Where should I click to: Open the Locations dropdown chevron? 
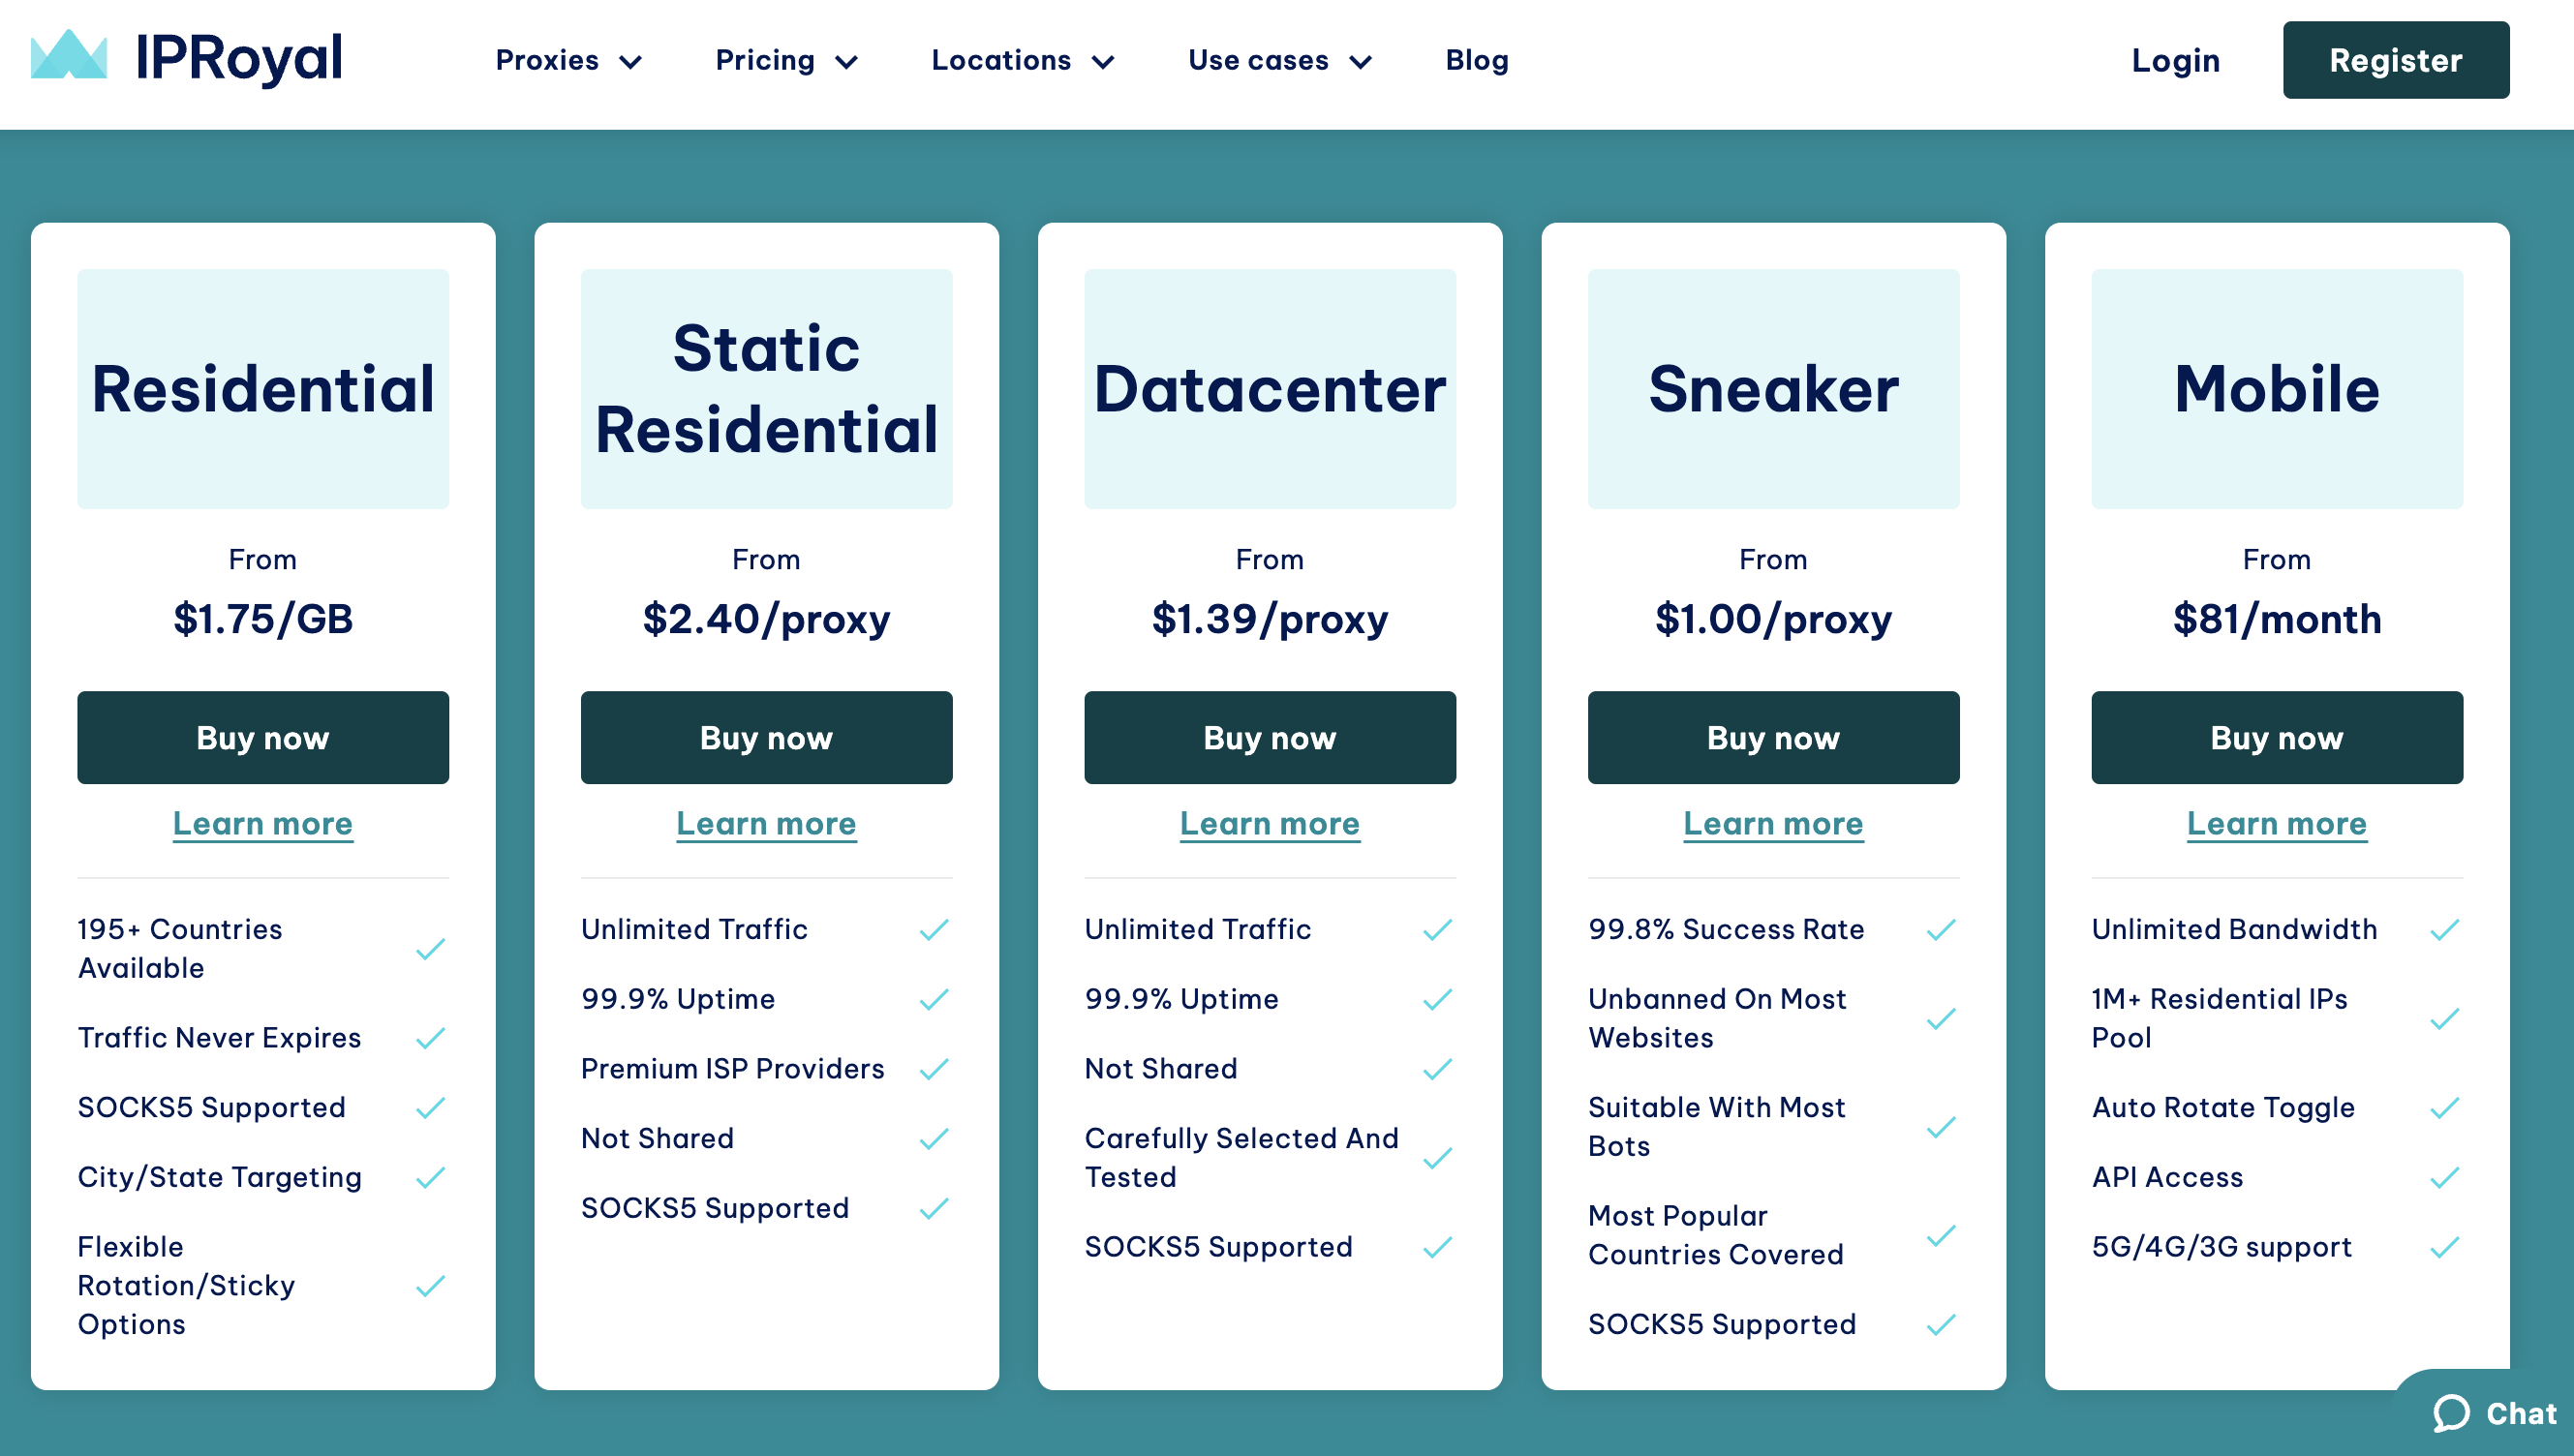[x=1103, y=62]
